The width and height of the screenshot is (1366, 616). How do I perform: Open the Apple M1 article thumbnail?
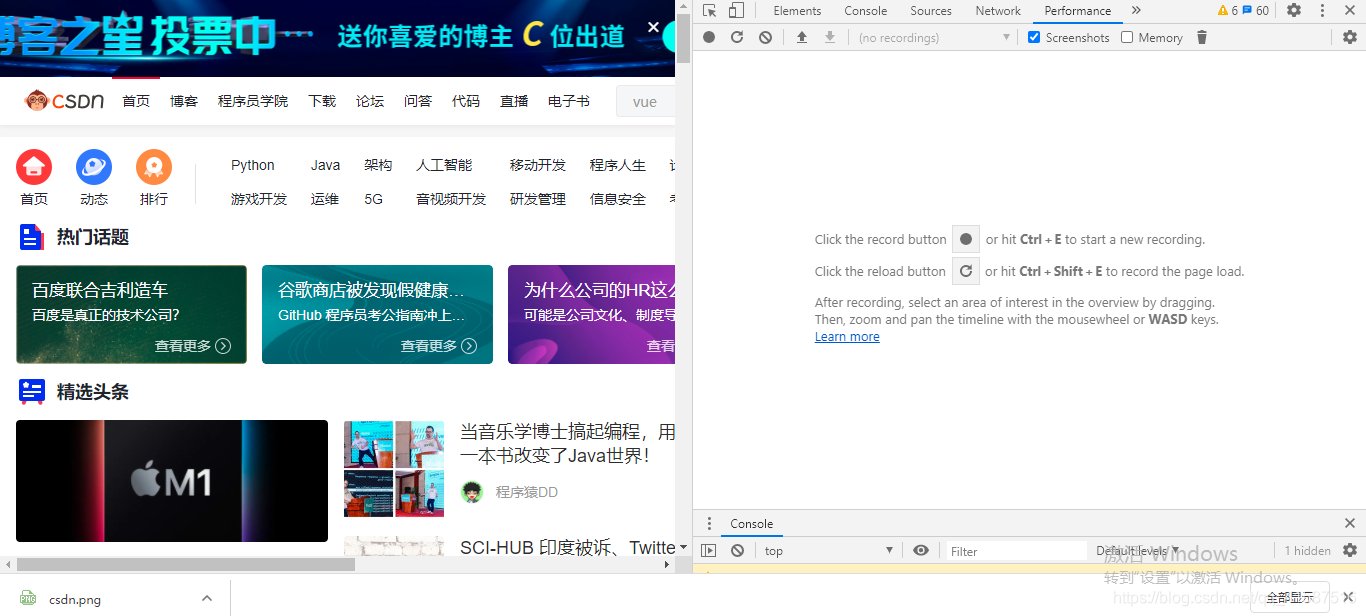pyautogui.click(x=172, y=481)
